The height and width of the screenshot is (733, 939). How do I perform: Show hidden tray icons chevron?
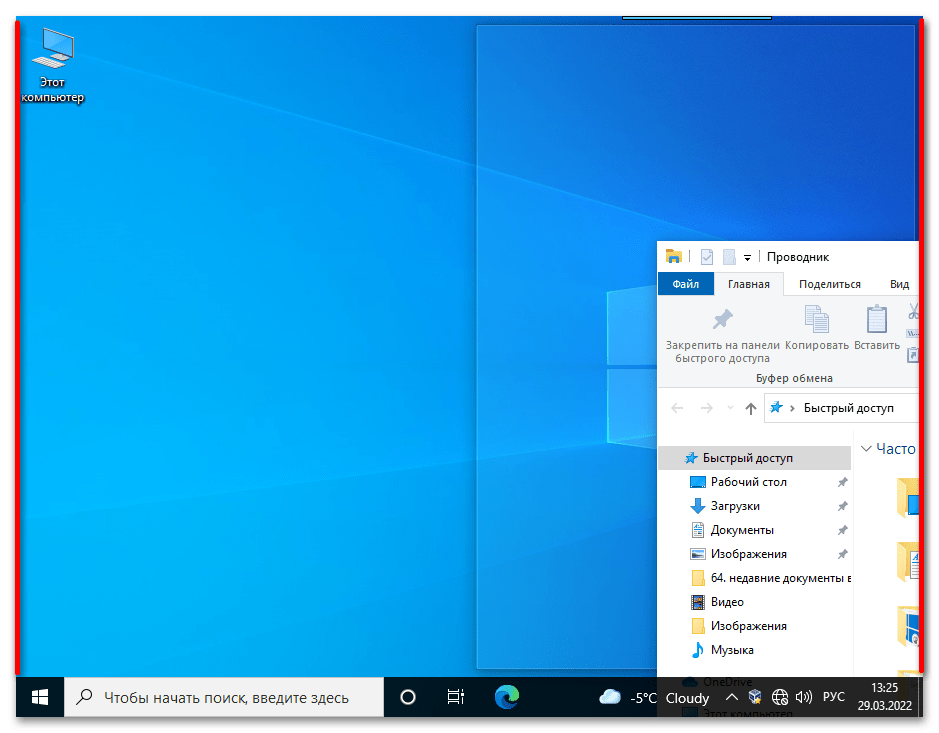(x=731, y=697)
